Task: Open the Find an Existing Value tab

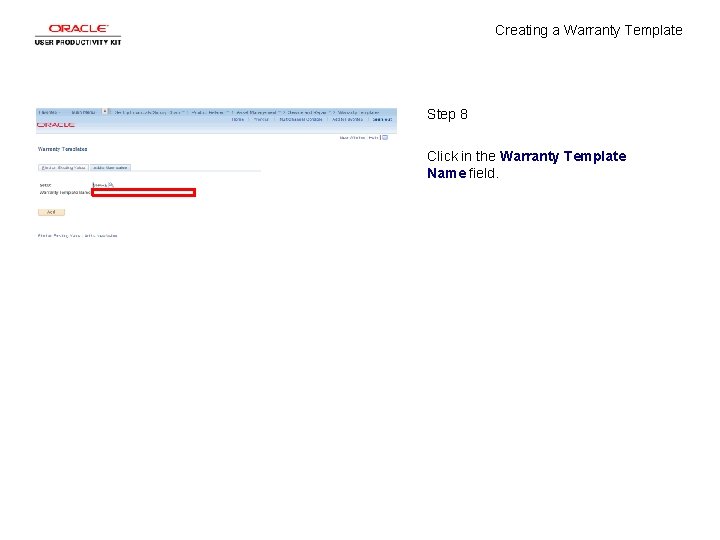Action: 63,168
